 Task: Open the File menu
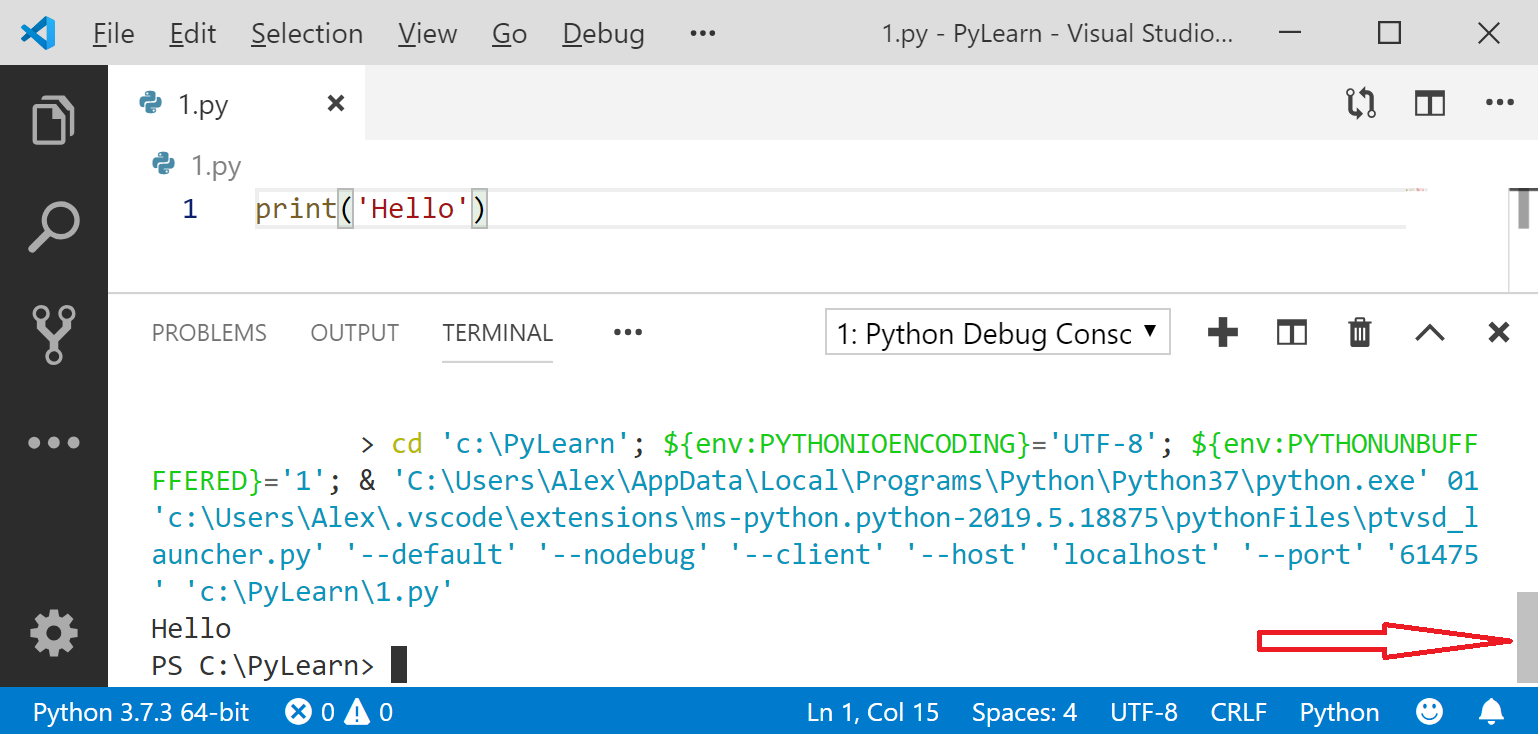113,33
